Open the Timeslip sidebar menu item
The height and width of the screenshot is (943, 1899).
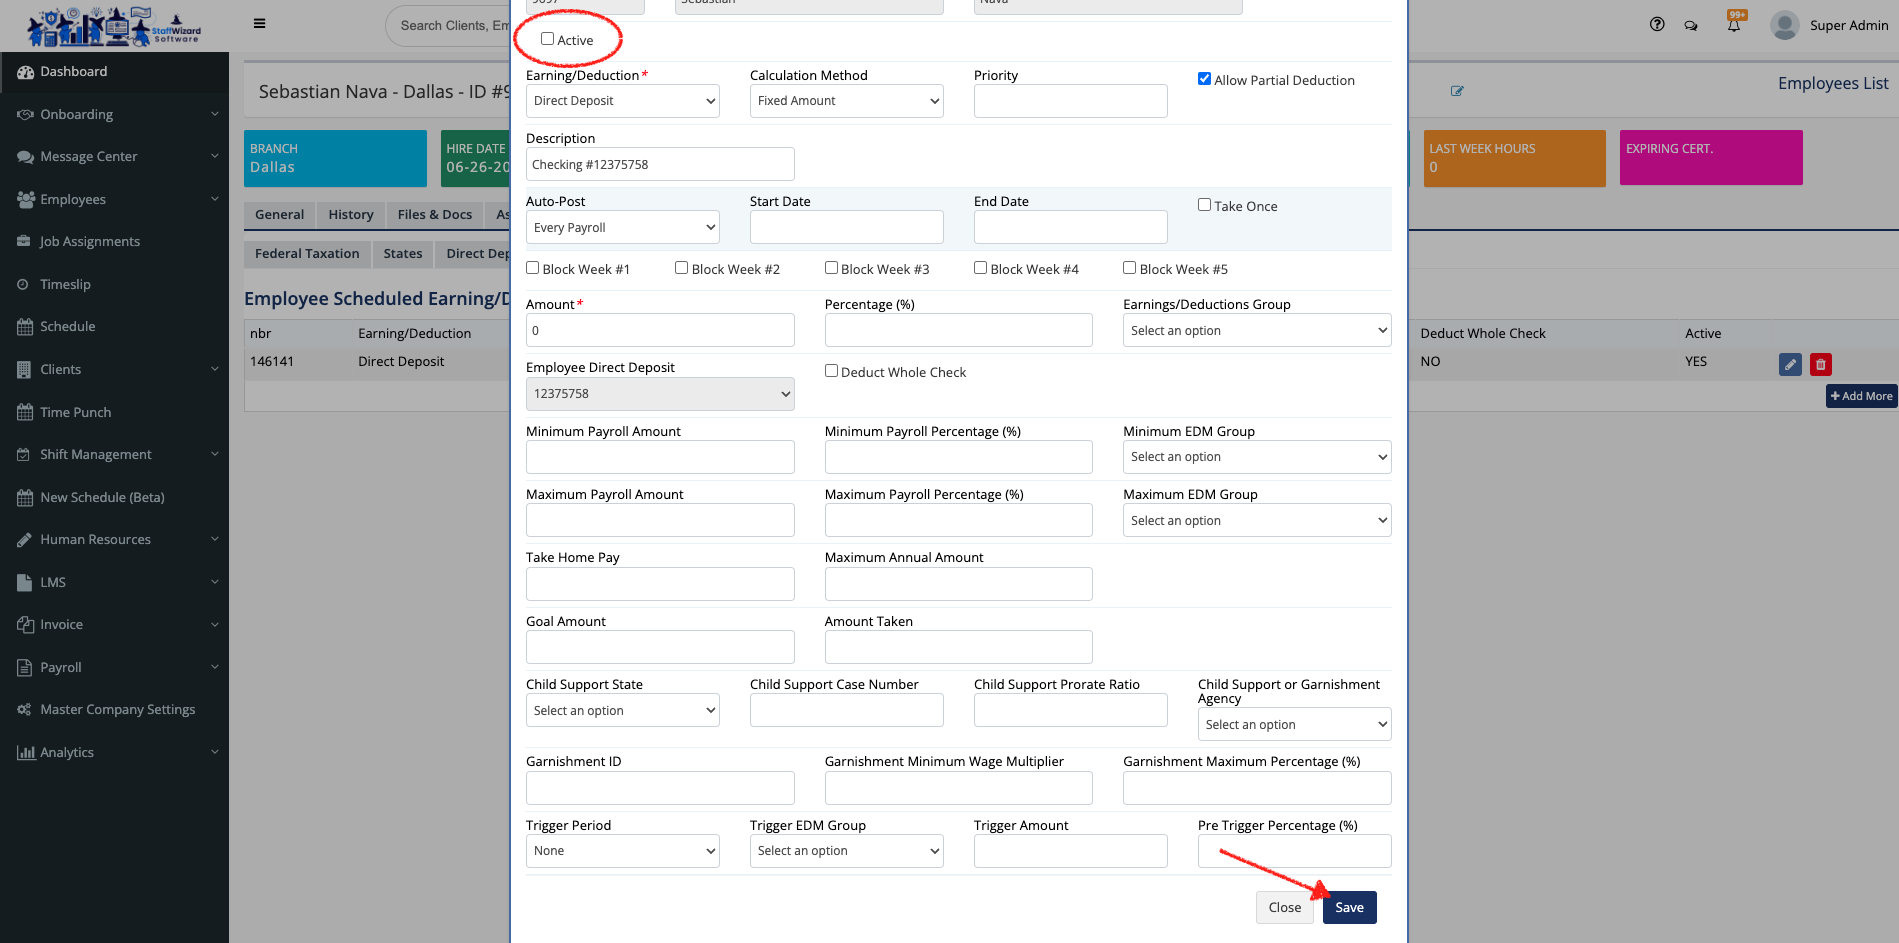(x=65, y=284)
